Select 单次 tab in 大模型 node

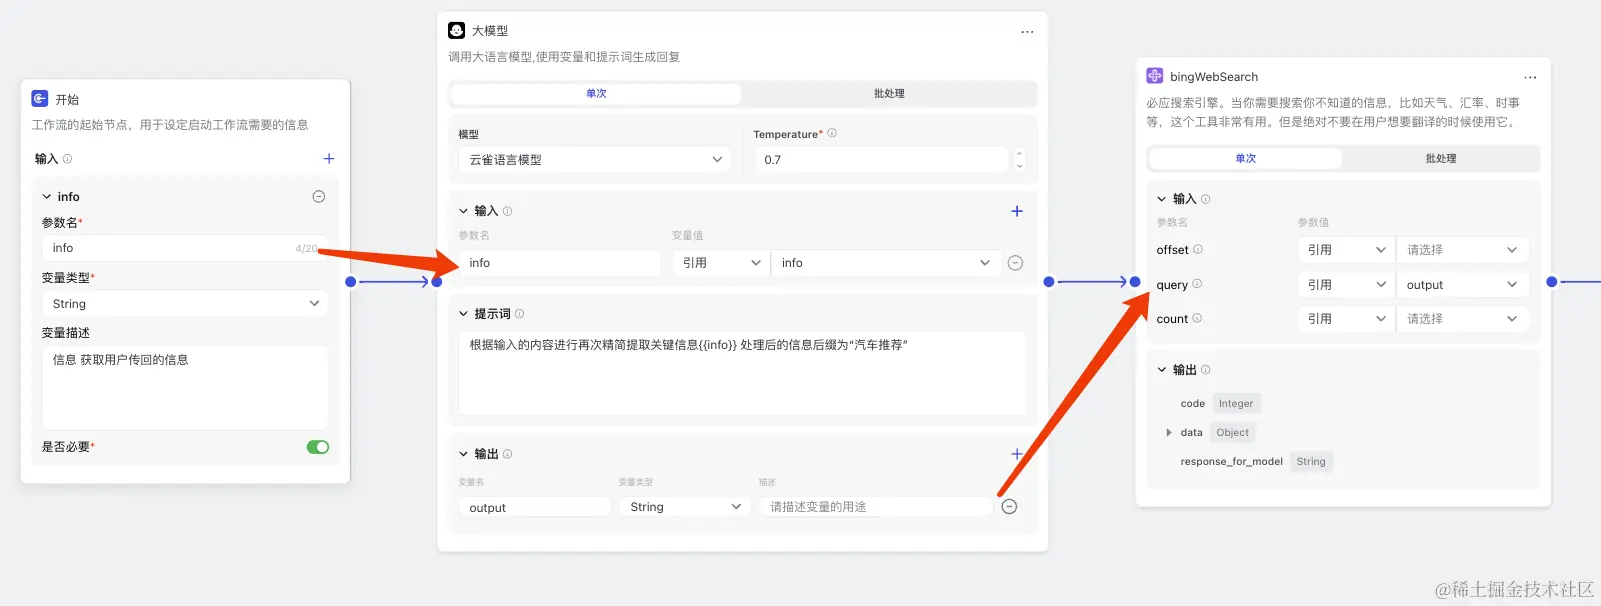[596, 94]
